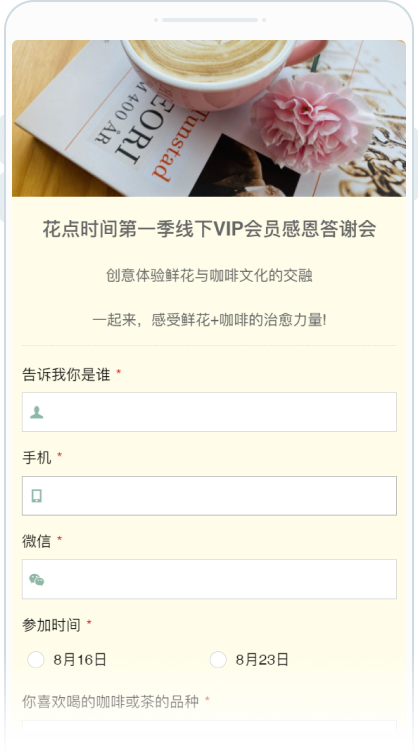Click the 微信 field label
Image resolution: width=420 pixels, height=756 pixels.
point(37,541)
